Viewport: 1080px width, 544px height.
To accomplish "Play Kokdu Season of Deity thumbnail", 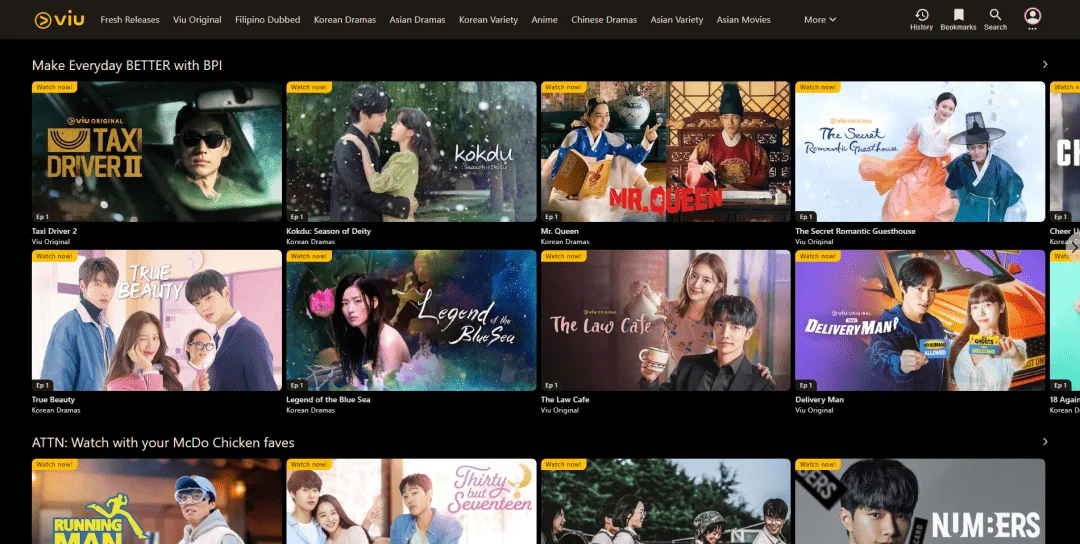I will tap(411, 151).
